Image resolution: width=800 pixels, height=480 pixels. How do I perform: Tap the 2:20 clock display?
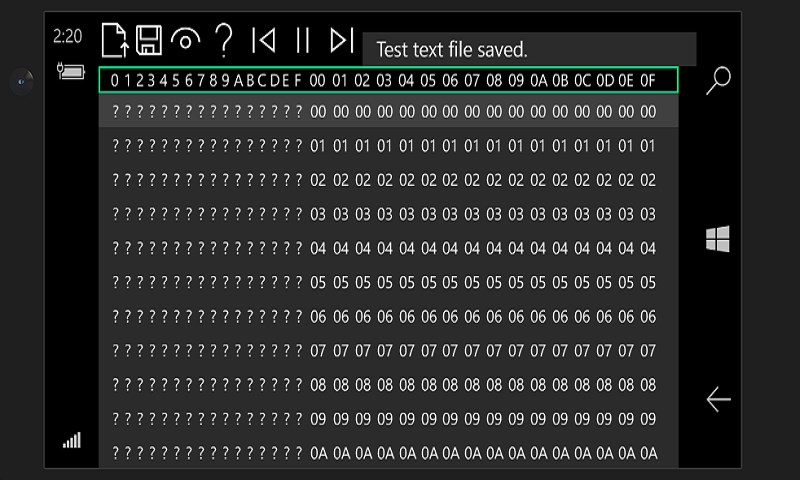pos(67,36)
